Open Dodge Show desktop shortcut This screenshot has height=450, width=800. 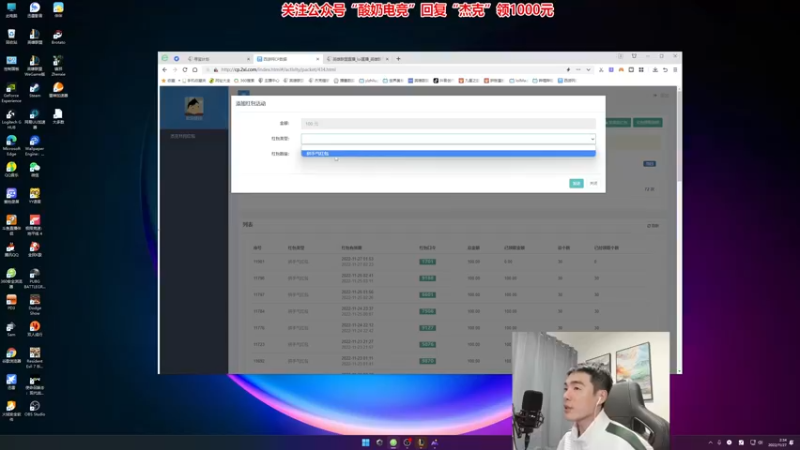(x=35, y=305)
